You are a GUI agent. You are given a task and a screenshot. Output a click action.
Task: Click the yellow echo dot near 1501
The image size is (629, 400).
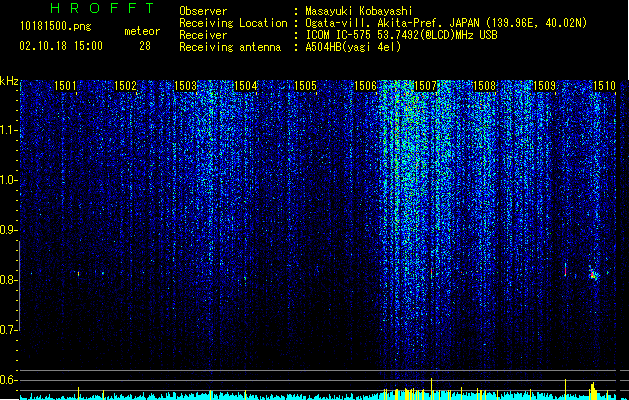78,274
